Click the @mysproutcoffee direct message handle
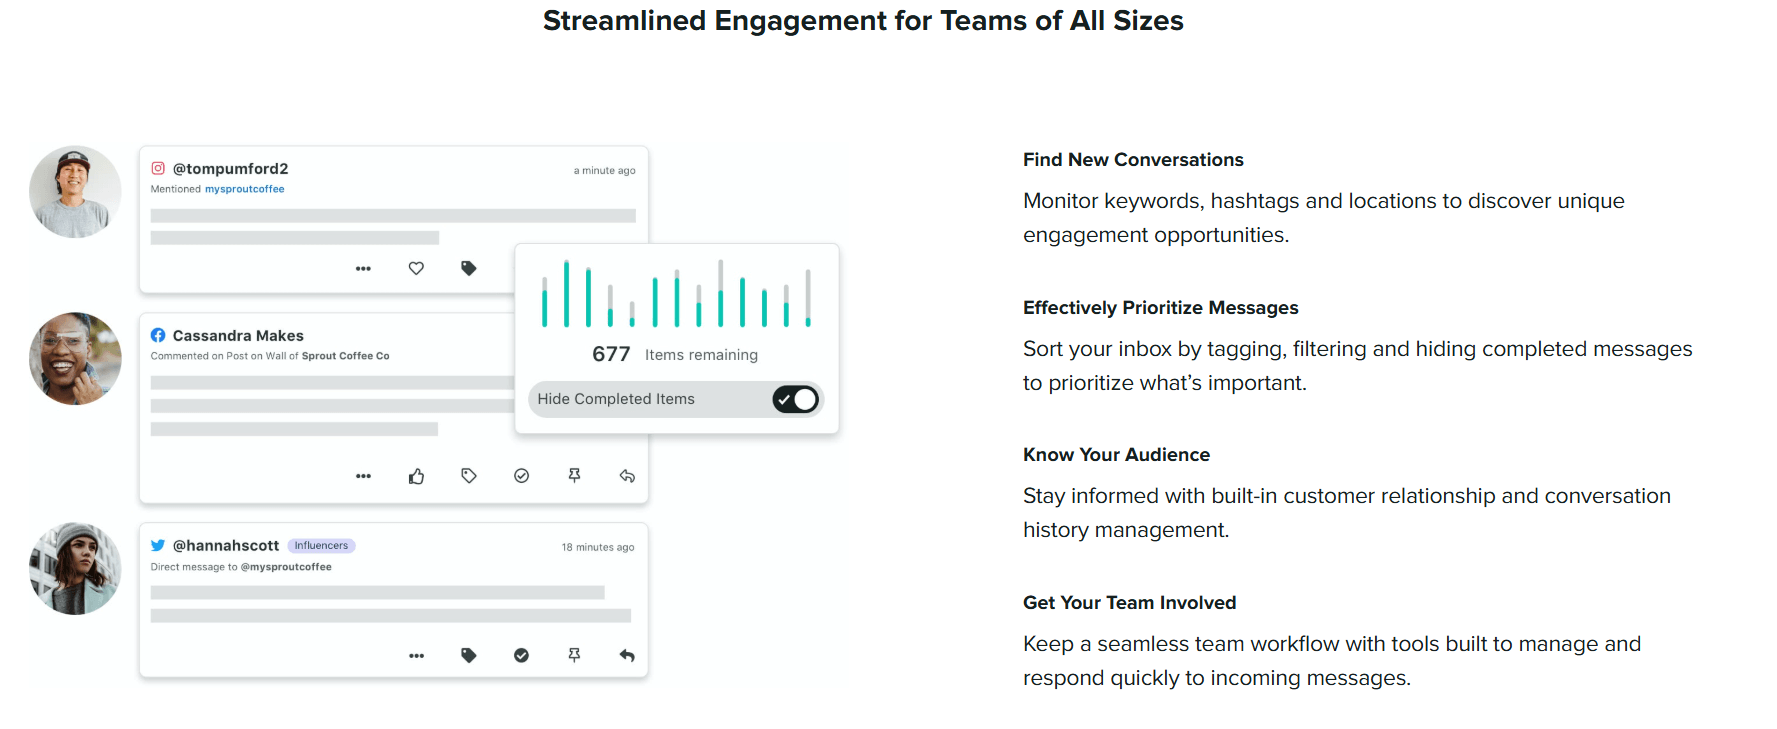 286,567
